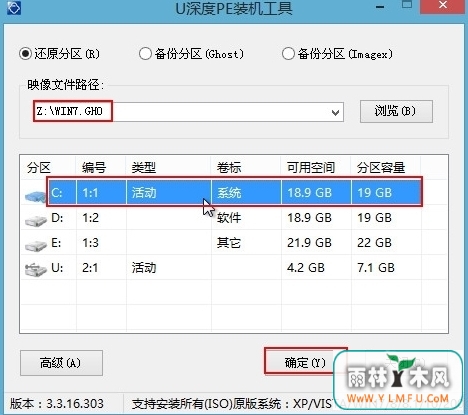
Task: Select the D: 软件 partition row
Action: (x=234, y=218)
